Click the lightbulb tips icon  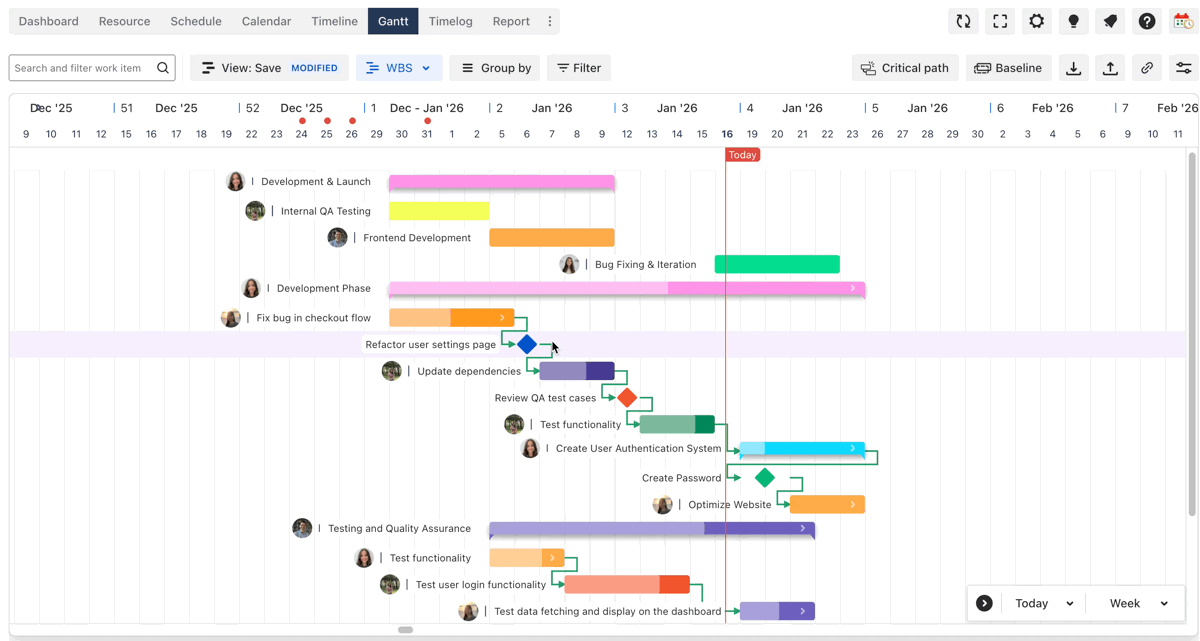click(x=1073, y=21)
